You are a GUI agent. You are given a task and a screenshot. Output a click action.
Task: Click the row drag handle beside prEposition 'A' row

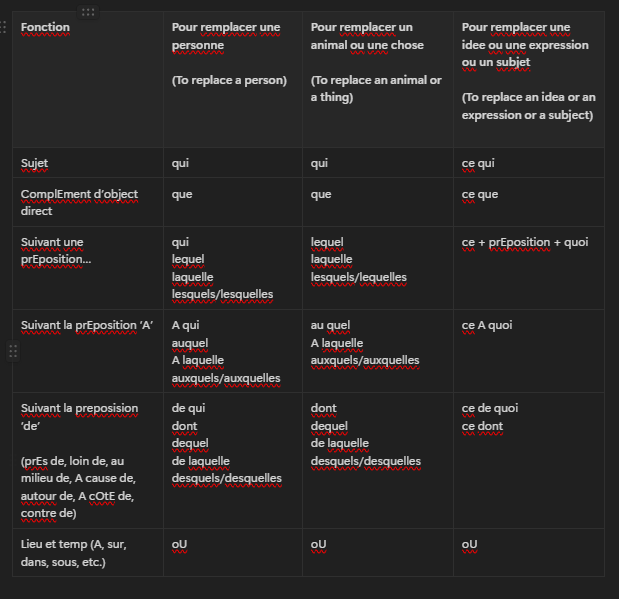13,351
